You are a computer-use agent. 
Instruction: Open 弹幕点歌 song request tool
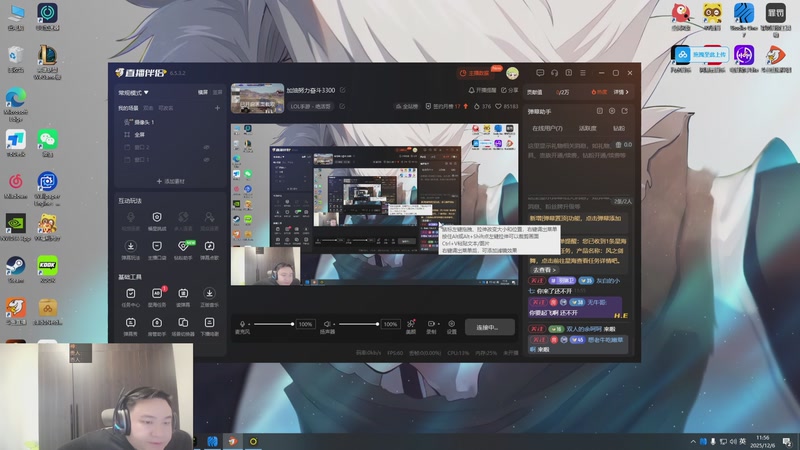point(209,250)
